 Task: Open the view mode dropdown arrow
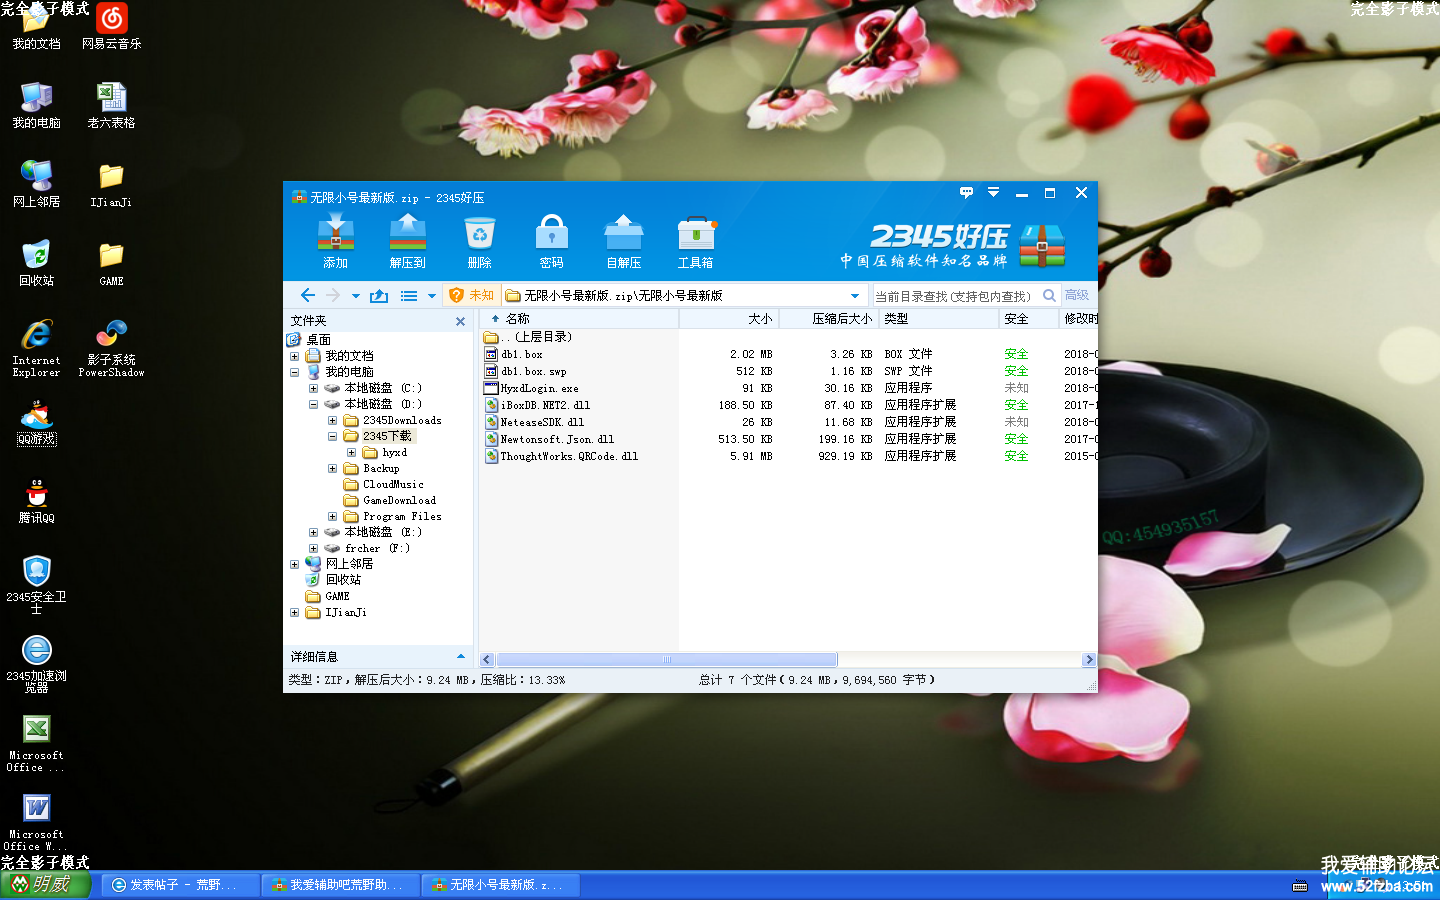tap(432, 296)
